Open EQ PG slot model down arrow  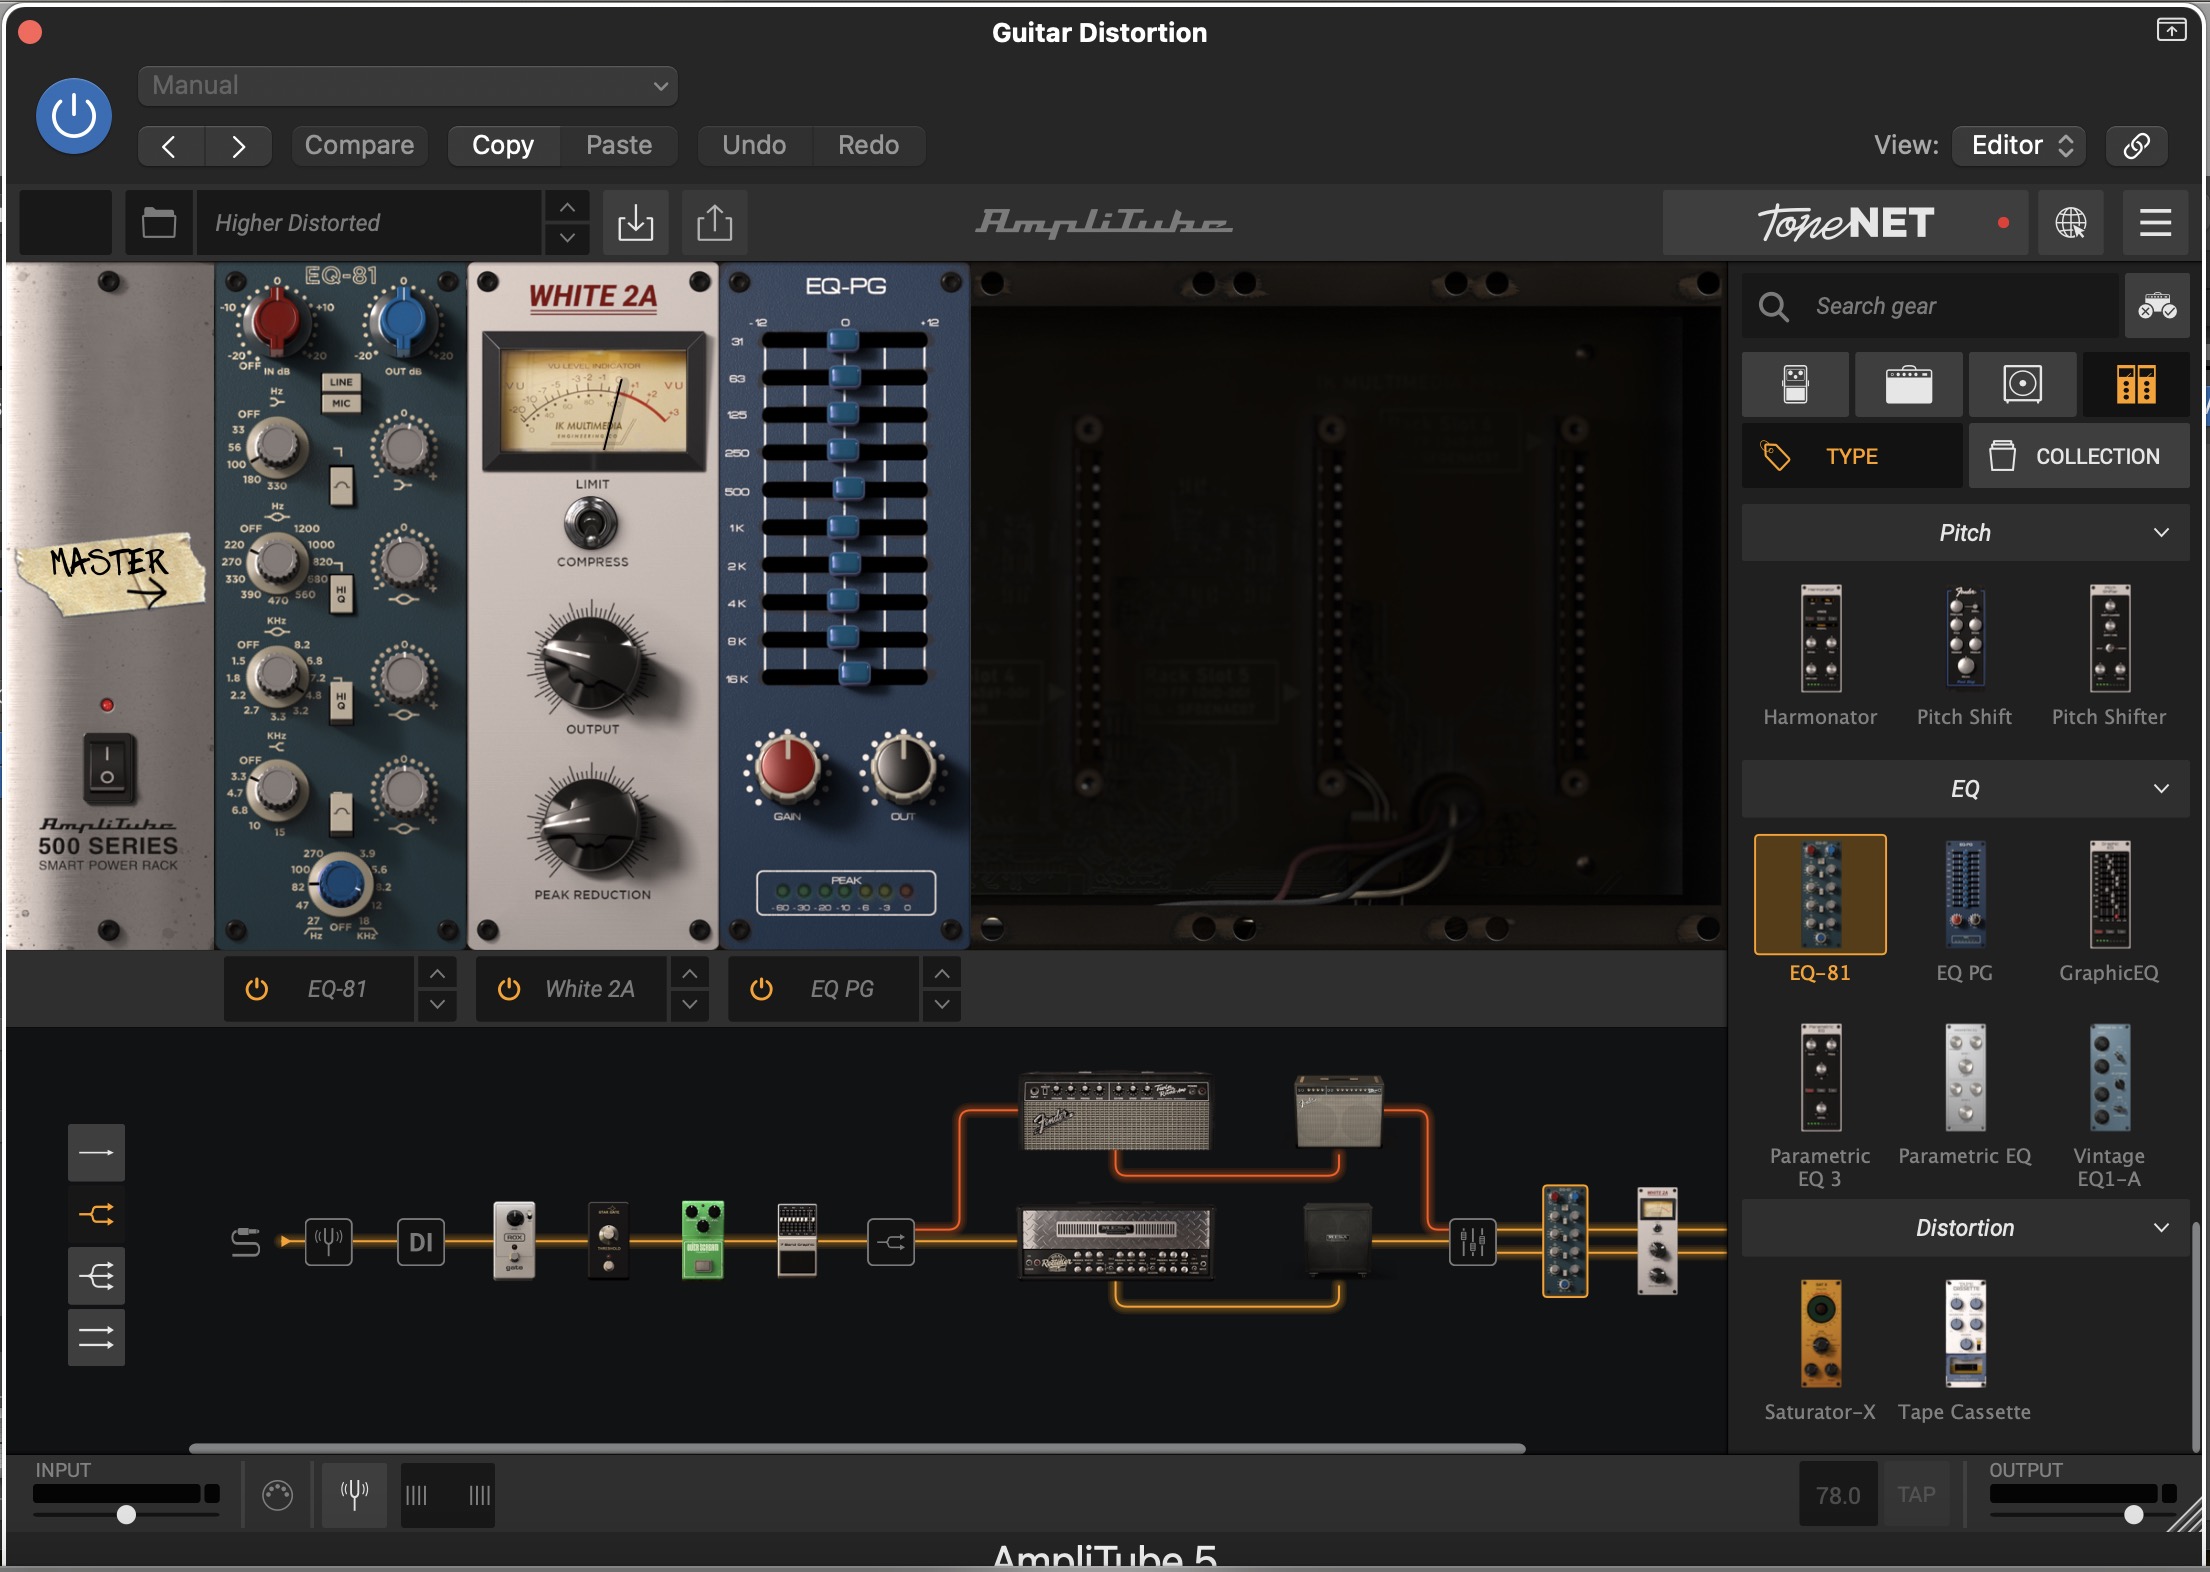942,1005
